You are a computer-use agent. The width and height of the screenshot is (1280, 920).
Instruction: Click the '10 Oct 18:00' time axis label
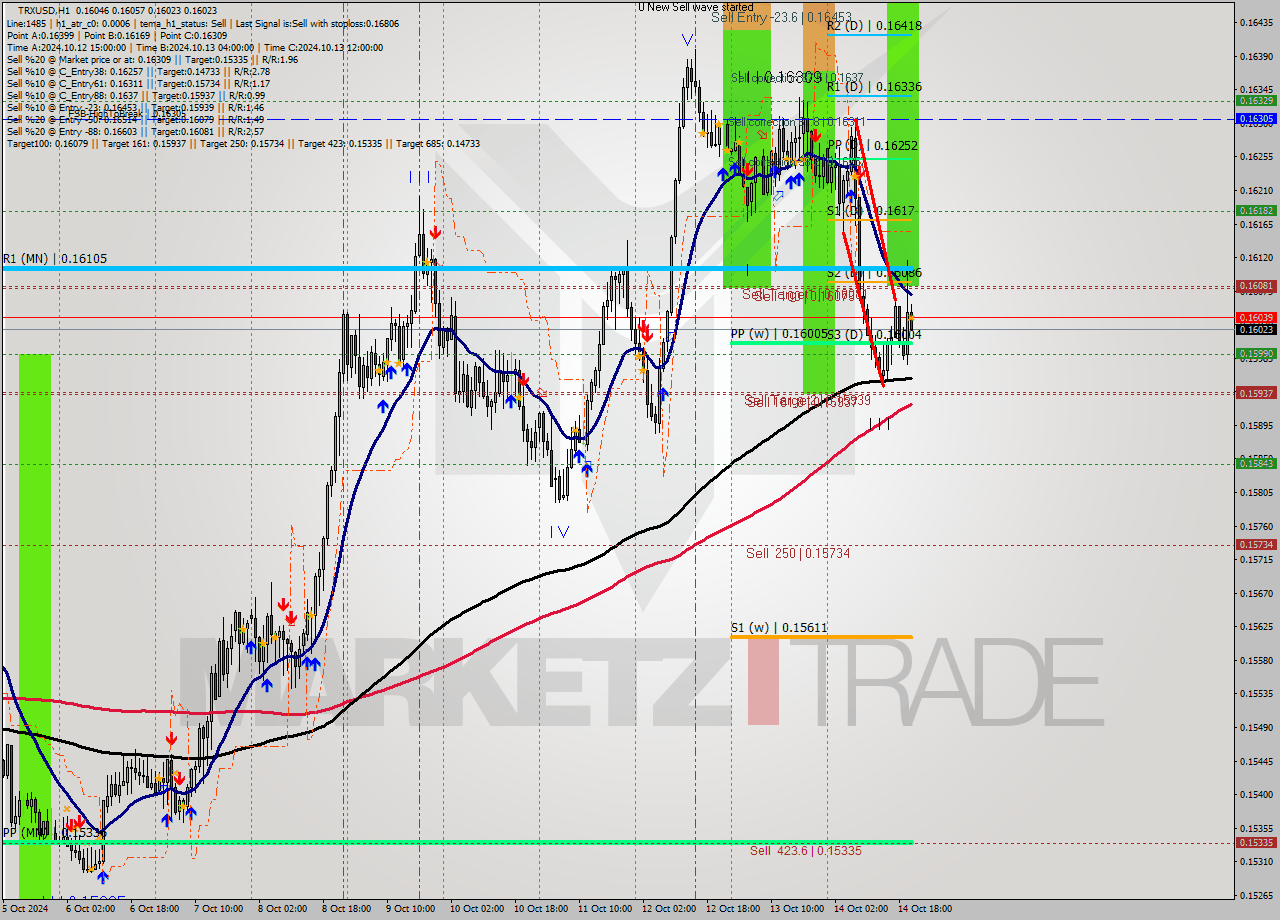pyautogui.click(x=540, y=909)
